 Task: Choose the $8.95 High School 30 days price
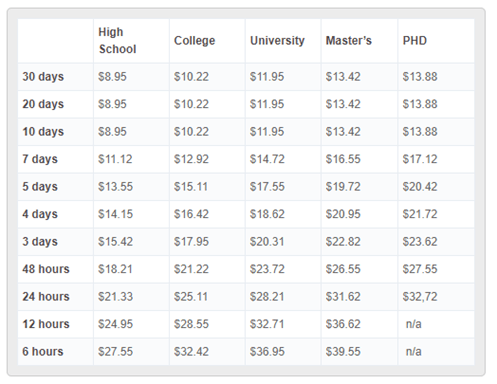(x=112, y=77)
